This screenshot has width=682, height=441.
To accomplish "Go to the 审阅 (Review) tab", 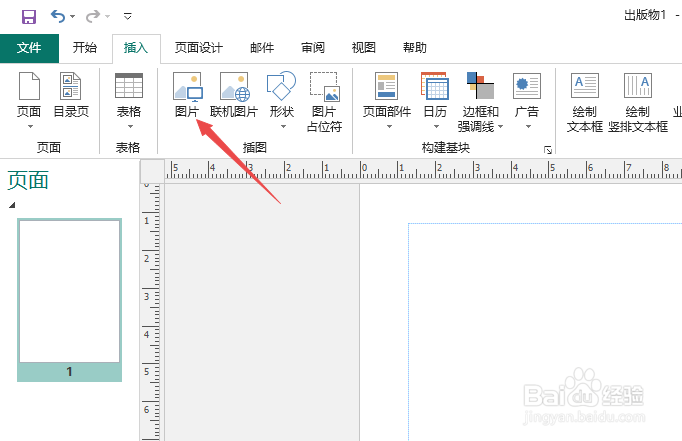I will click(313, 47).
